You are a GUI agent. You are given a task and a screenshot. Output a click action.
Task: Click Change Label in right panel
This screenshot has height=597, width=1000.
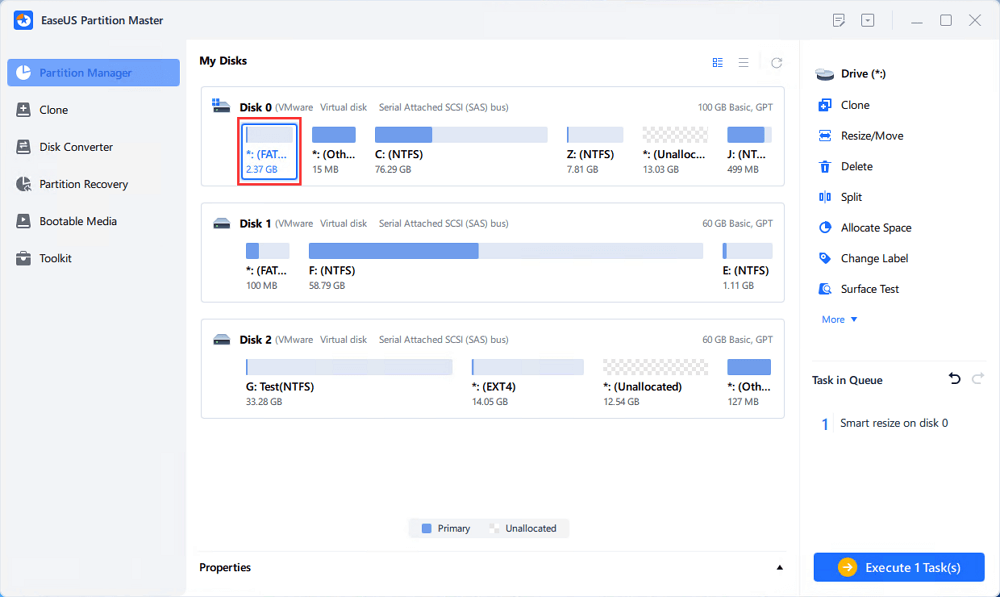[x=874, y=258]
